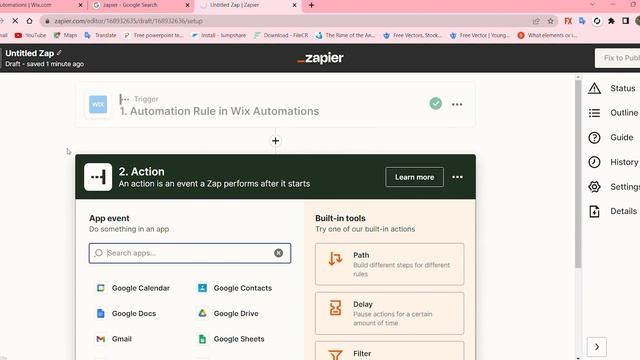Screen dimensions: 640x360
Task: Open the History side panel
Action: click(613, 162)
